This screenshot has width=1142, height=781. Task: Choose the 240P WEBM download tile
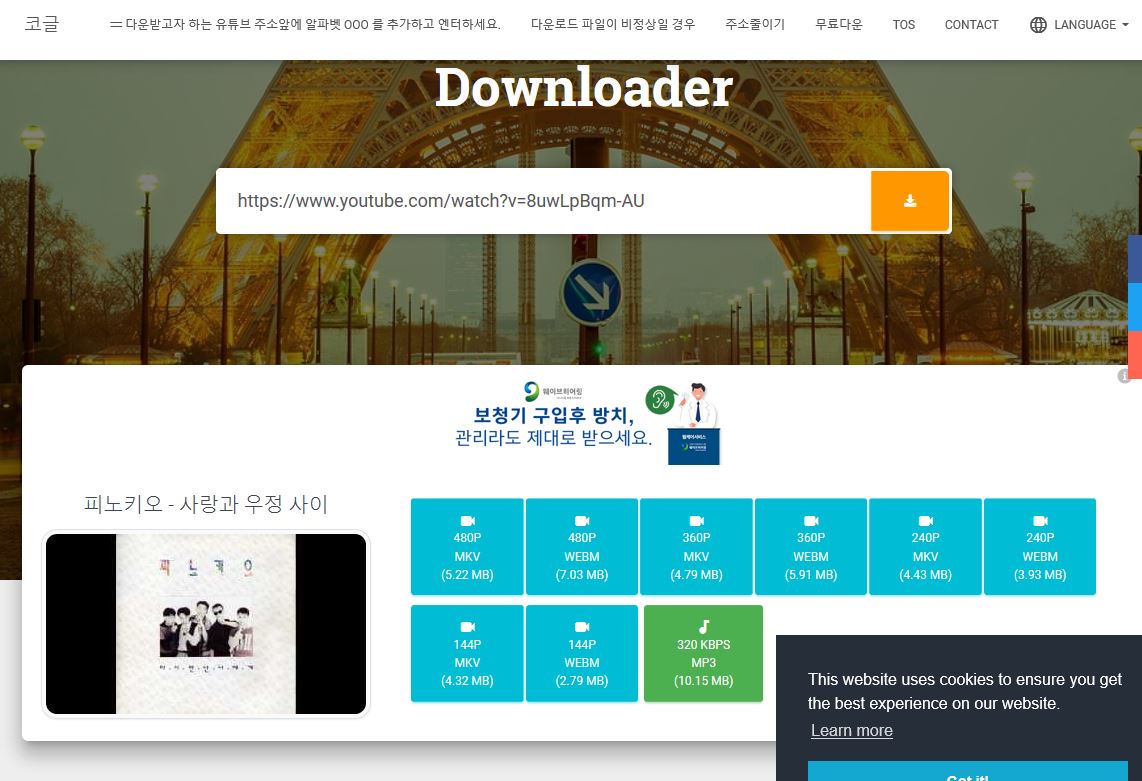click(1040, 547)
